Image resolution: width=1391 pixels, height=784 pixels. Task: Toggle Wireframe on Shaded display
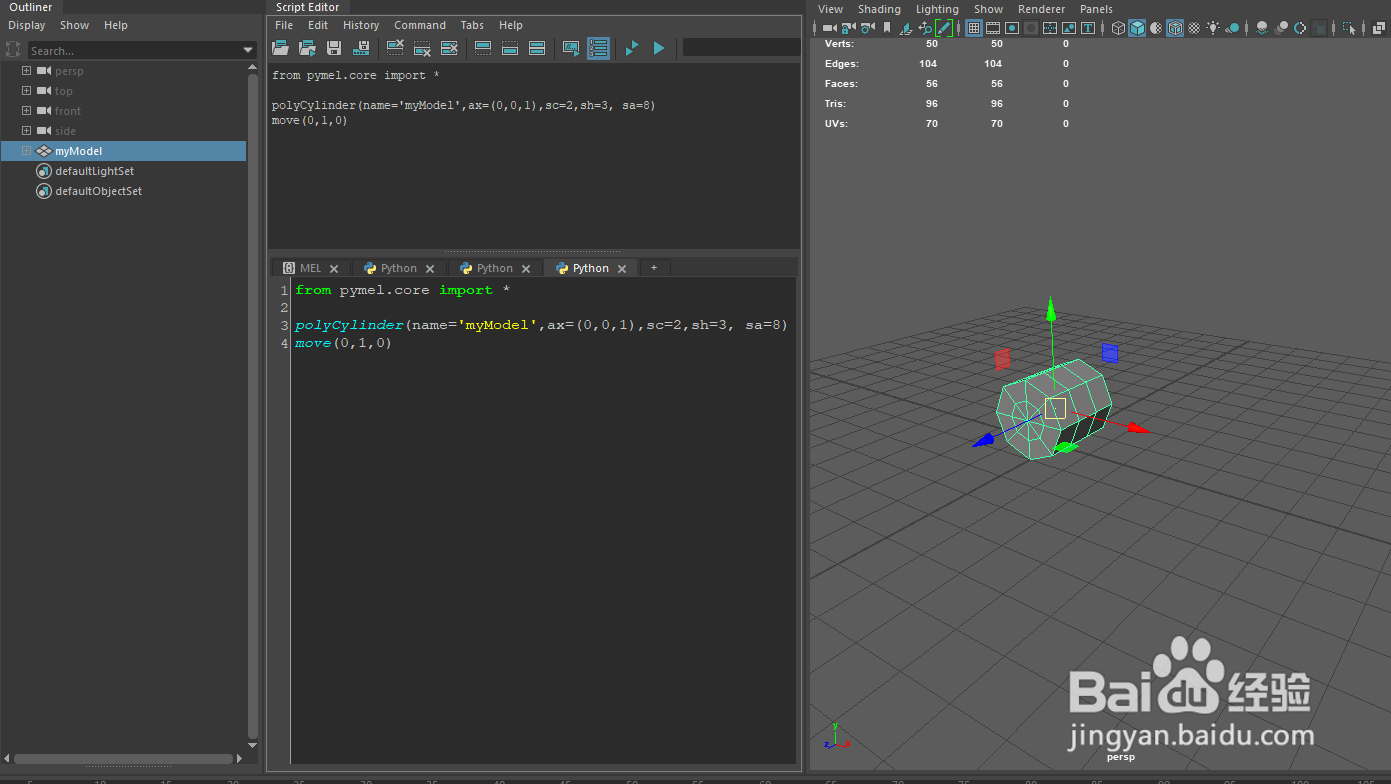pos(1175,28)
